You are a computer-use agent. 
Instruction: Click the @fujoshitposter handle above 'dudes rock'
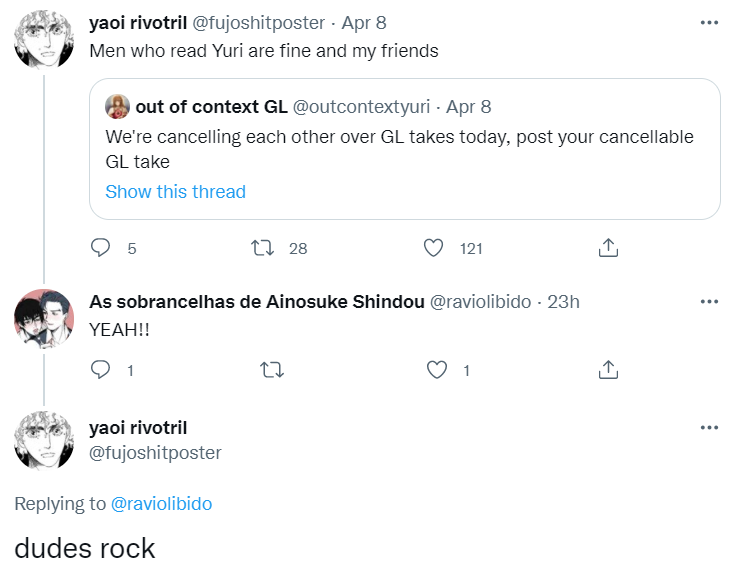point(155,453)
